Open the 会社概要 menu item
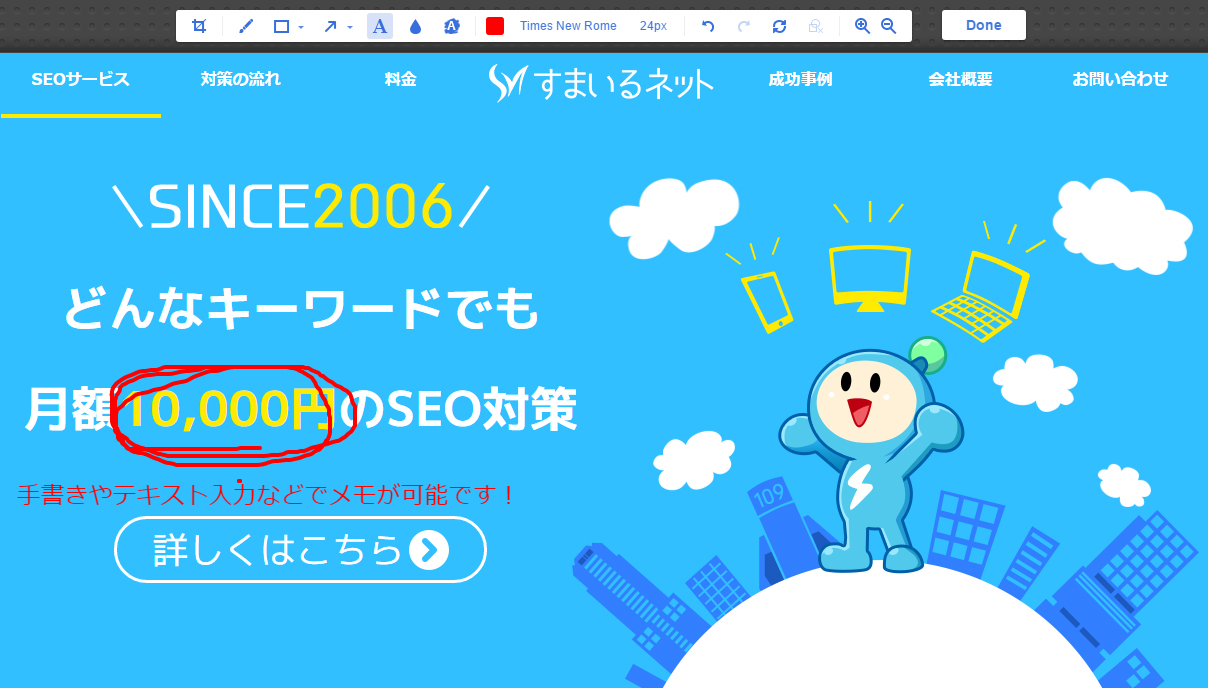 [960, 79]
